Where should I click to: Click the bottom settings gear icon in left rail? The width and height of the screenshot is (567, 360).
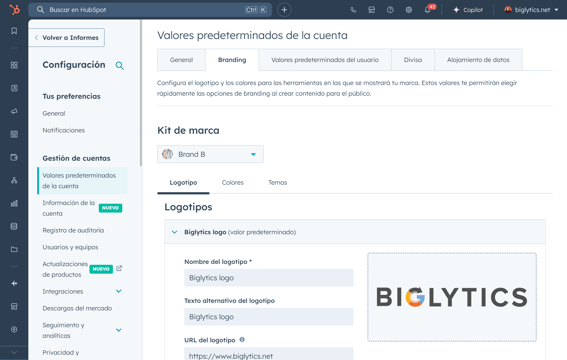pos(14,330)
